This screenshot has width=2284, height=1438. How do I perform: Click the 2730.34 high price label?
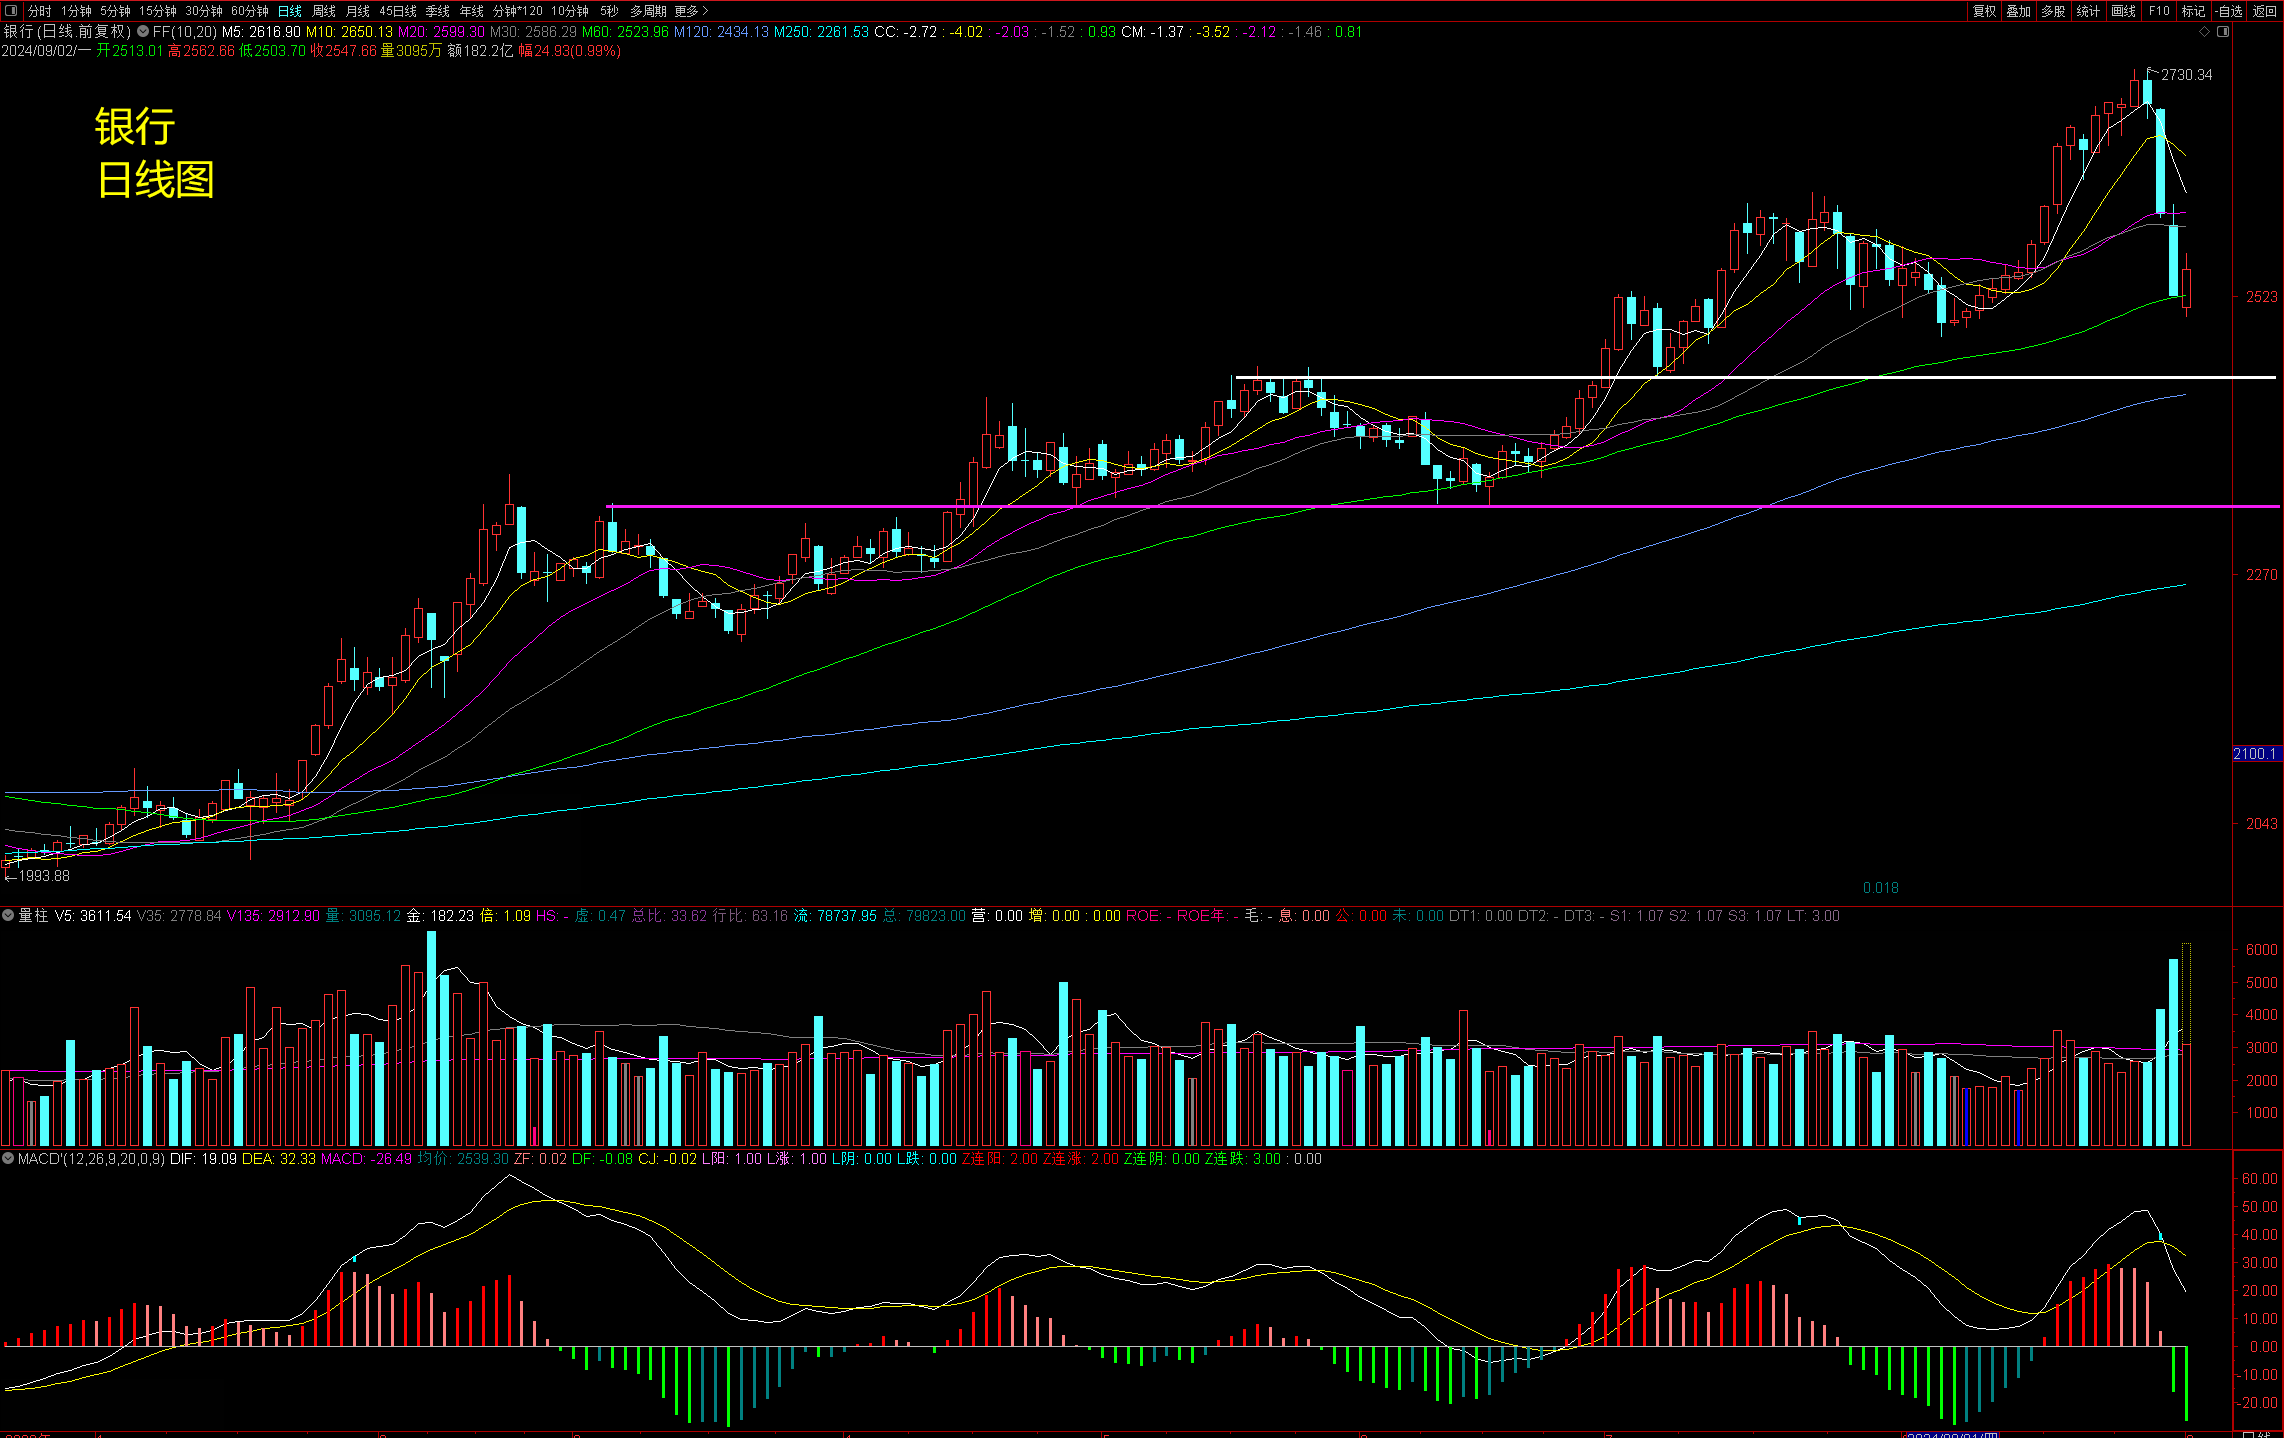pyautogui.click(x=2186, y=75)
